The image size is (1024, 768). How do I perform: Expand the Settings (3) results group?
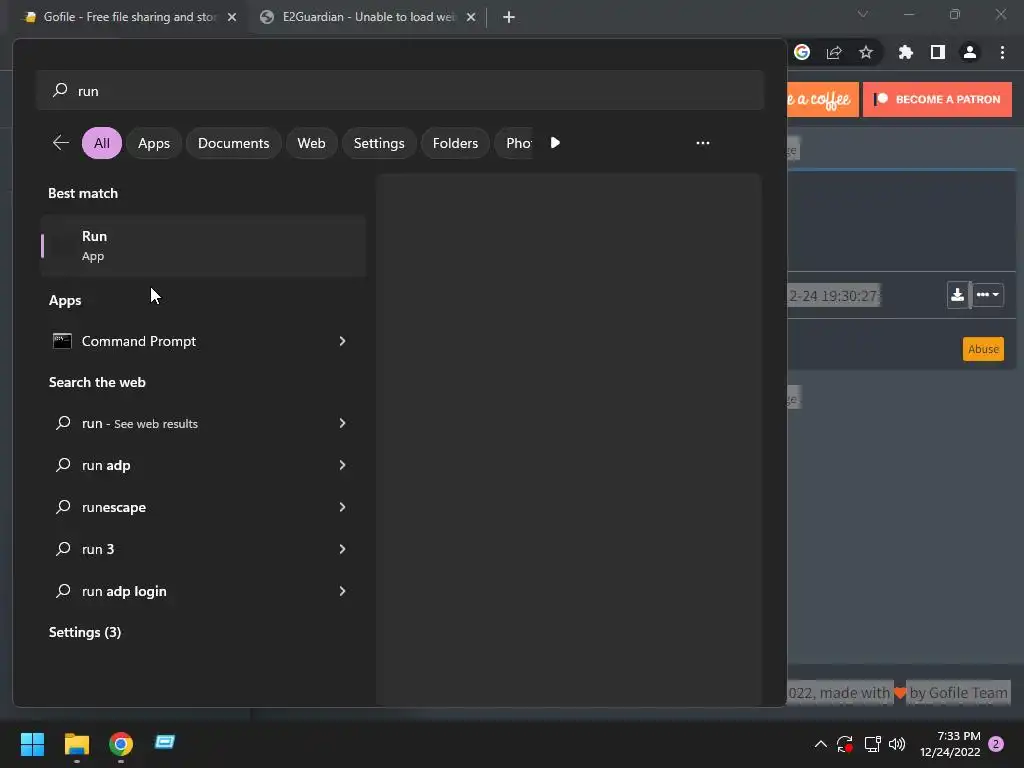(x=85, y=632)
